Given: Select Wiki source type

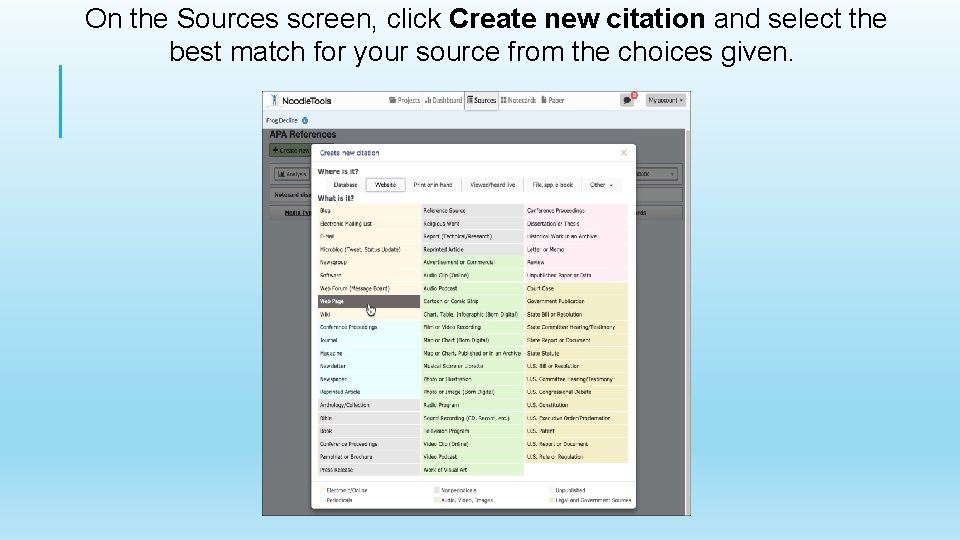Looking at the screenshot, I should [369, 315].
